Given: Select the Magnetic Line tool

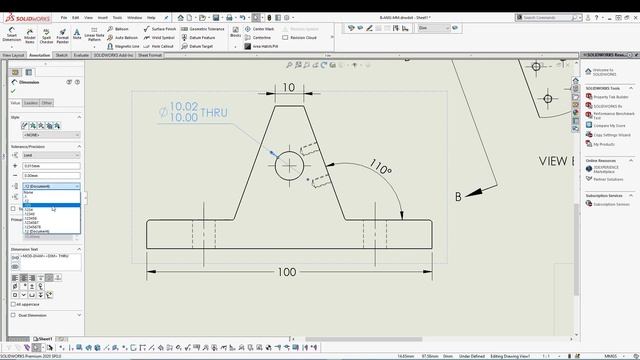Looking at the screenshot, I should tap(123, 46).
